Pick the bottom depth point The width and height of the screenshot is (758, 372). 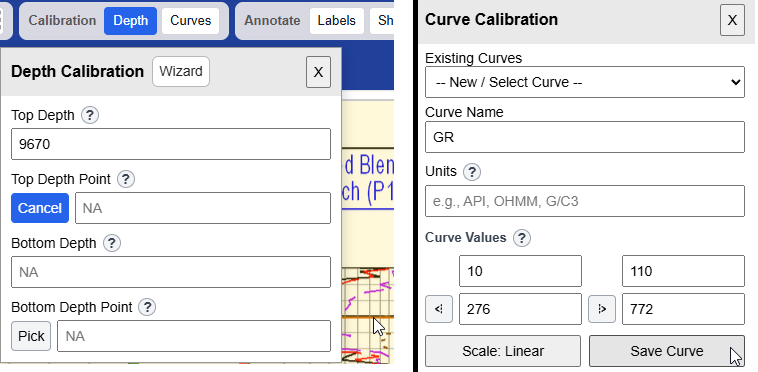click(31, 336)
